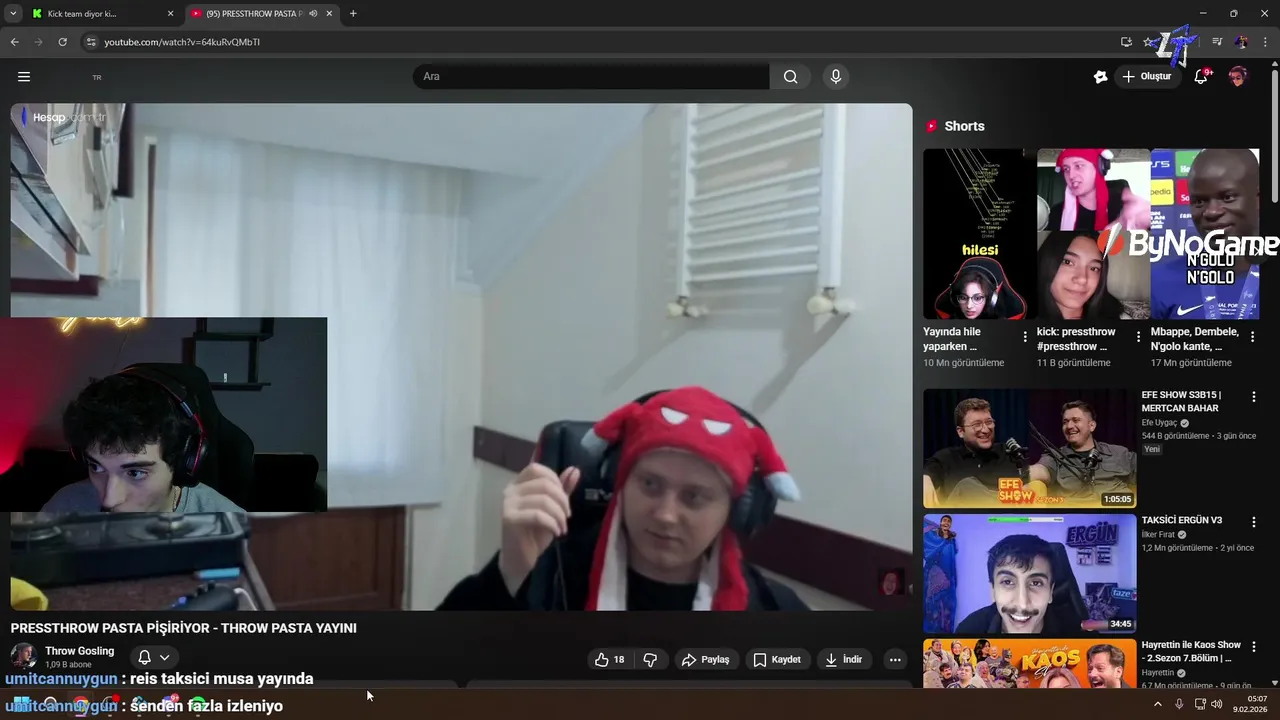The height and width of the screenshot is (720, 1280).
Task: Click the main video player area
Action: pyautogui.click(x=461, y=357)
